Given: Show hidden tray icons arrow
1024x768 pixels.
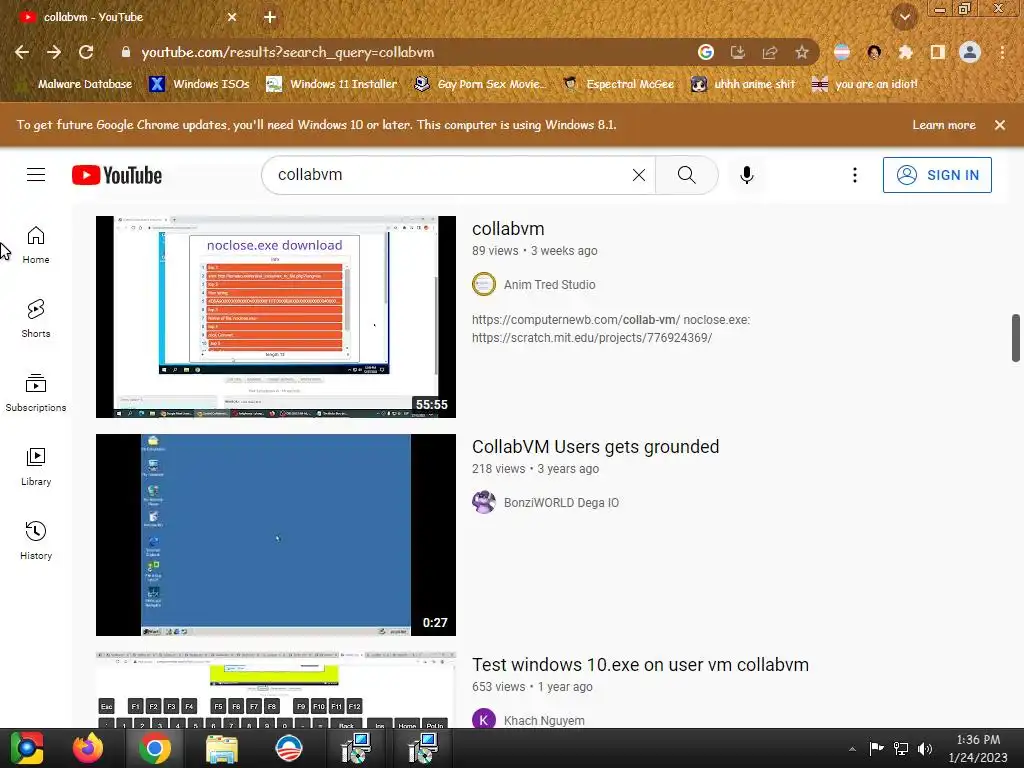Looking at the screenshot, I should tap(852, 749).
